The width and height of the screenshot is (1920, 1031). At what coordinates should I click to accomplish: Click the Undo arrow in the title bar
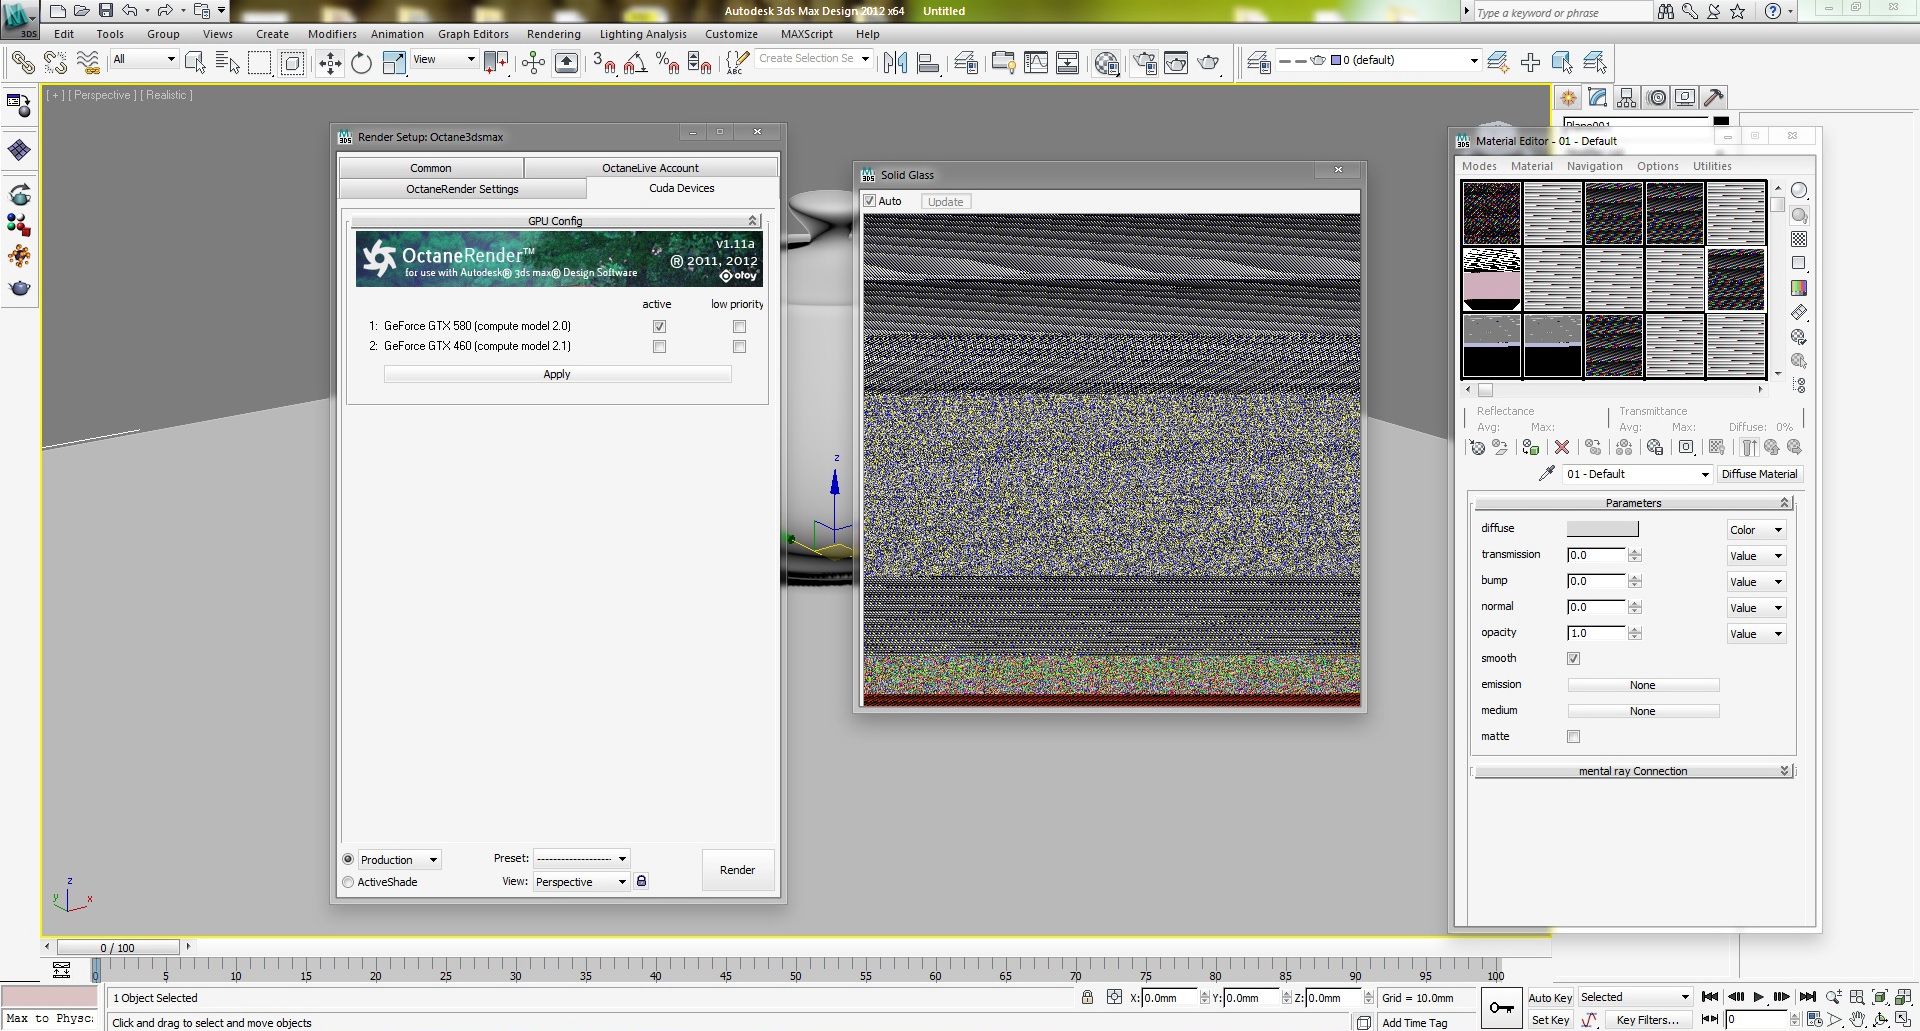[x=130, y=11]
